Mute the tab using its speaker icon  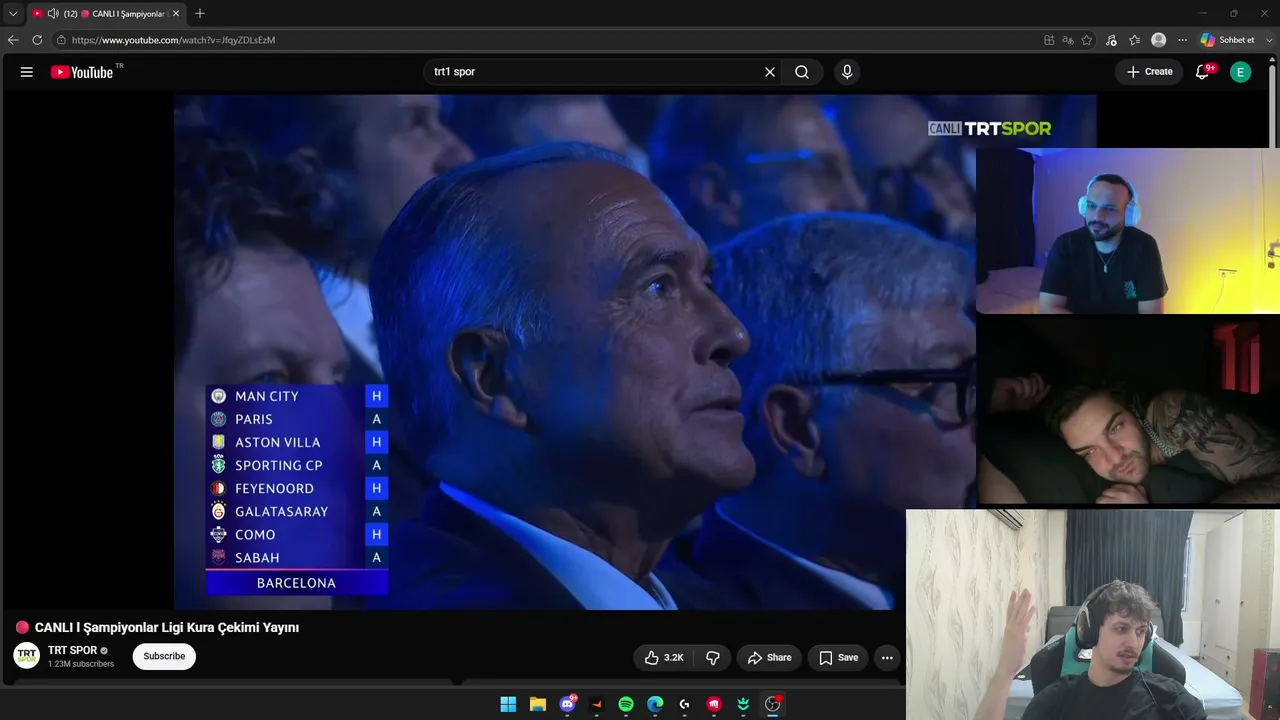pos(53,14)
